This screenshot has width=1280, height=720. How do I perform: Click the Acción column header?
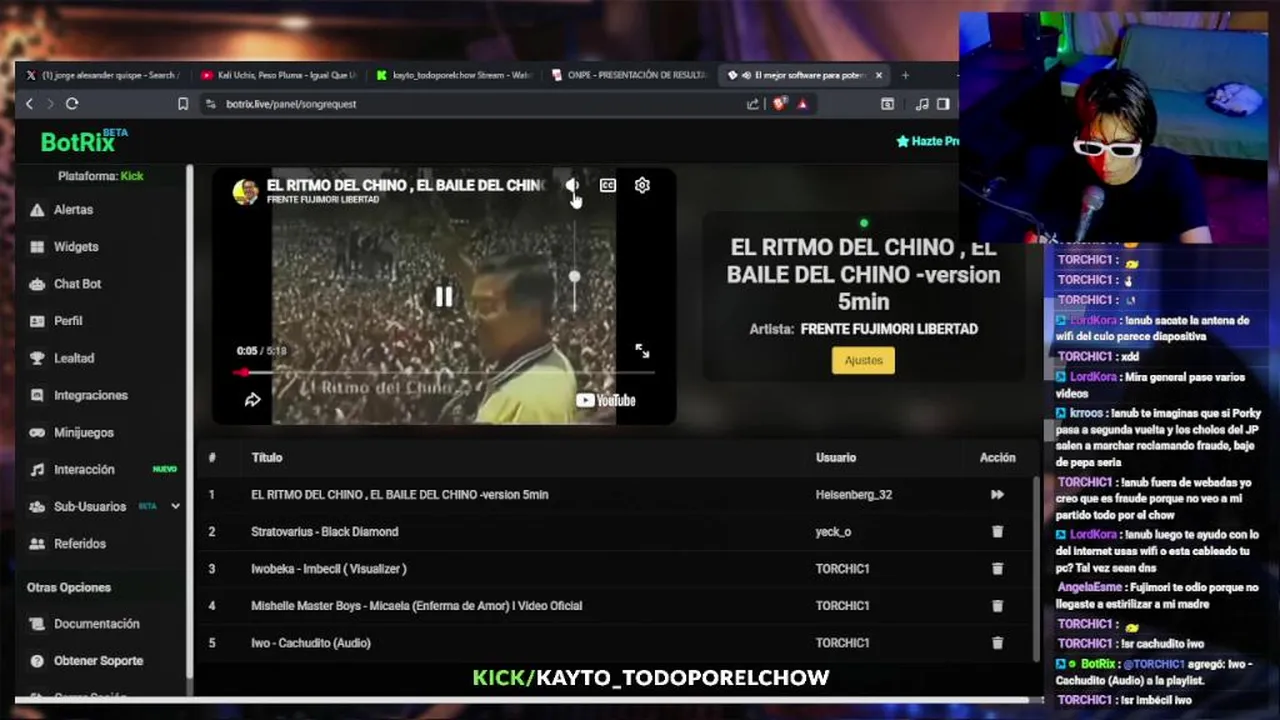click(997, 458)
